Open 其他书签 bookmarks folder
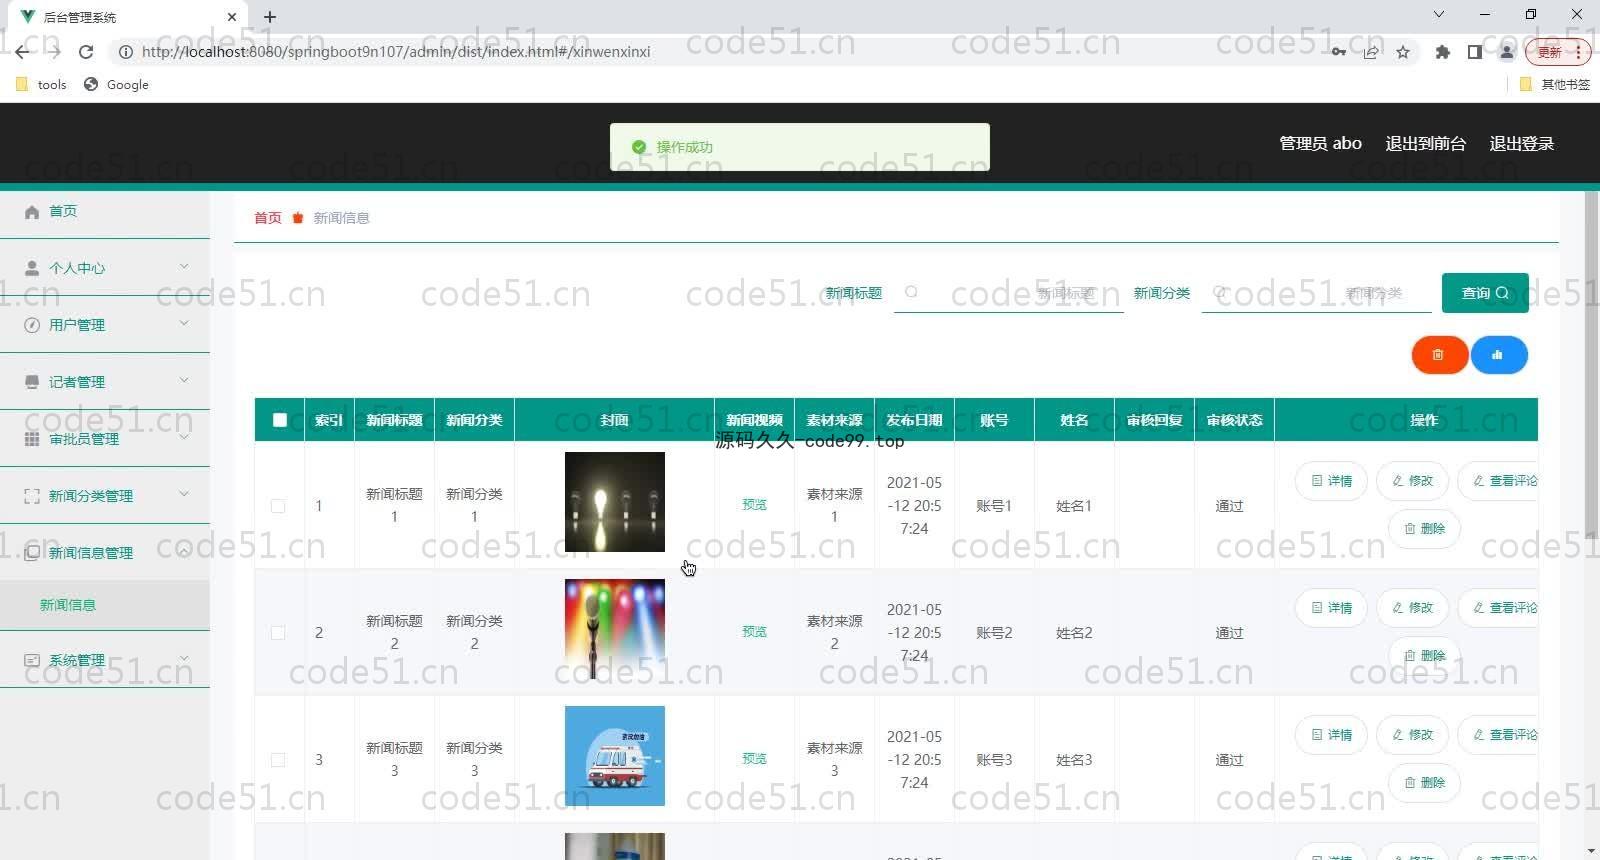The width and height of the screenshot is (1600, 860). tap(1555, 85)
